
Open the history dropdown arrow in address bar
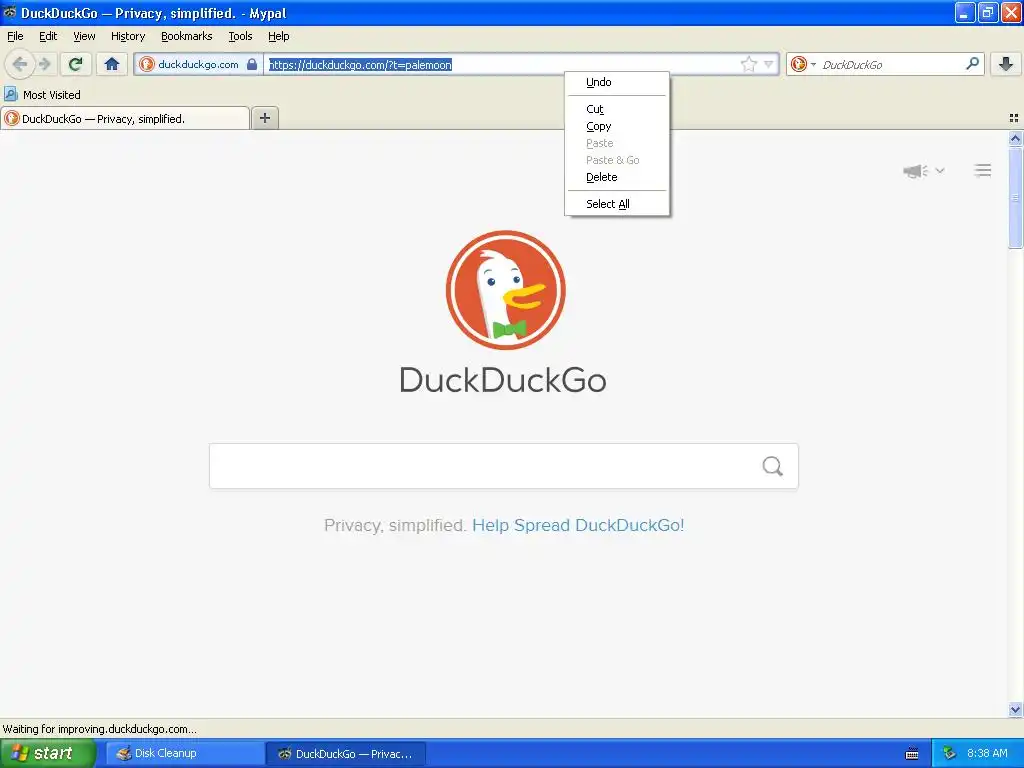(769, 64)
